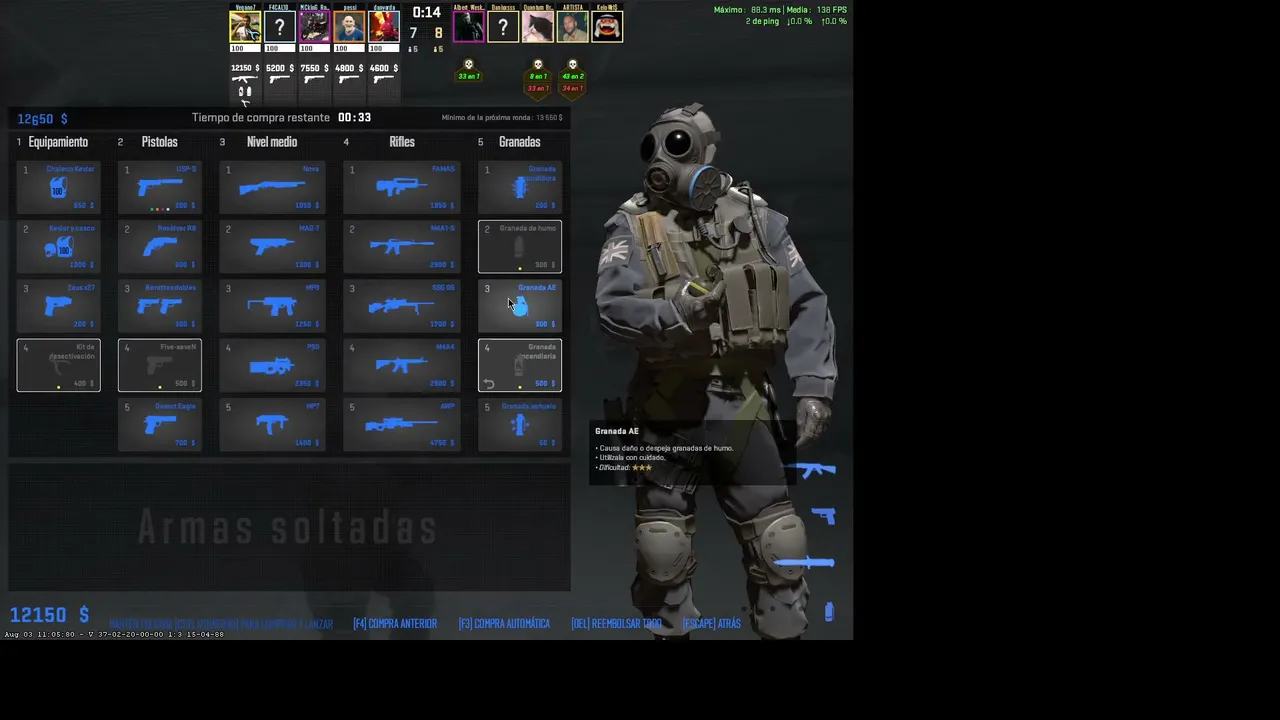Viewport: 1280px width, 720px height.
Task: Buy Kevlar y casco
Action: point(58,246)
